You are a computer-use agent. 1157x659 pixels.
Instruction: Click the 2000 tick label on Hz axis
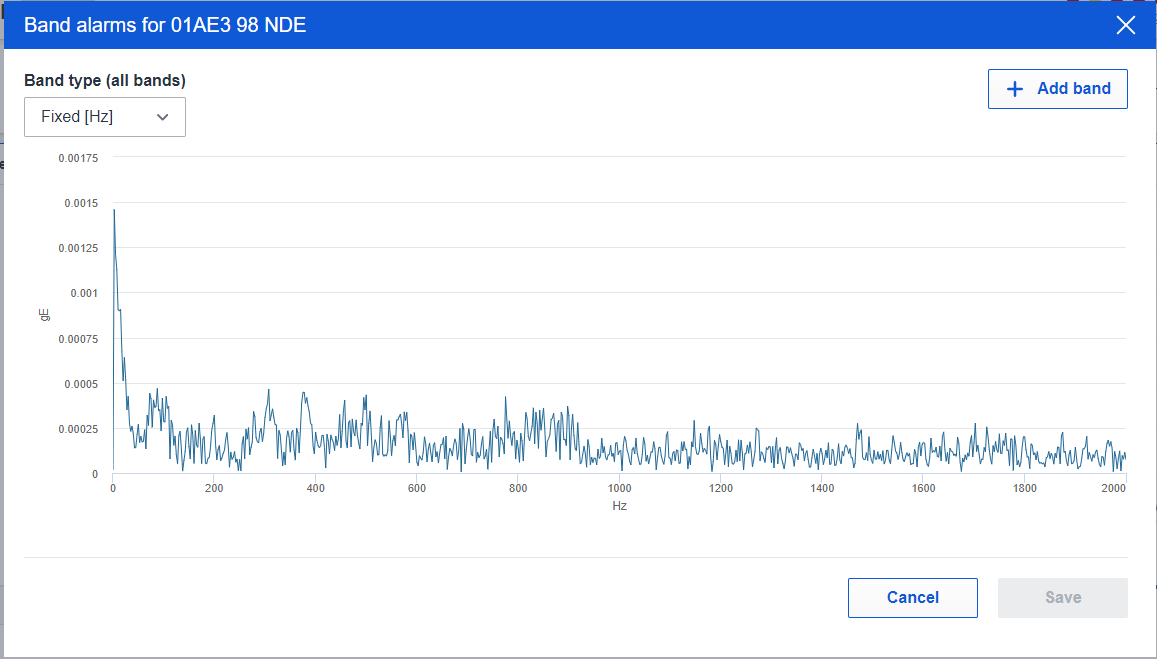point(1114,488)
